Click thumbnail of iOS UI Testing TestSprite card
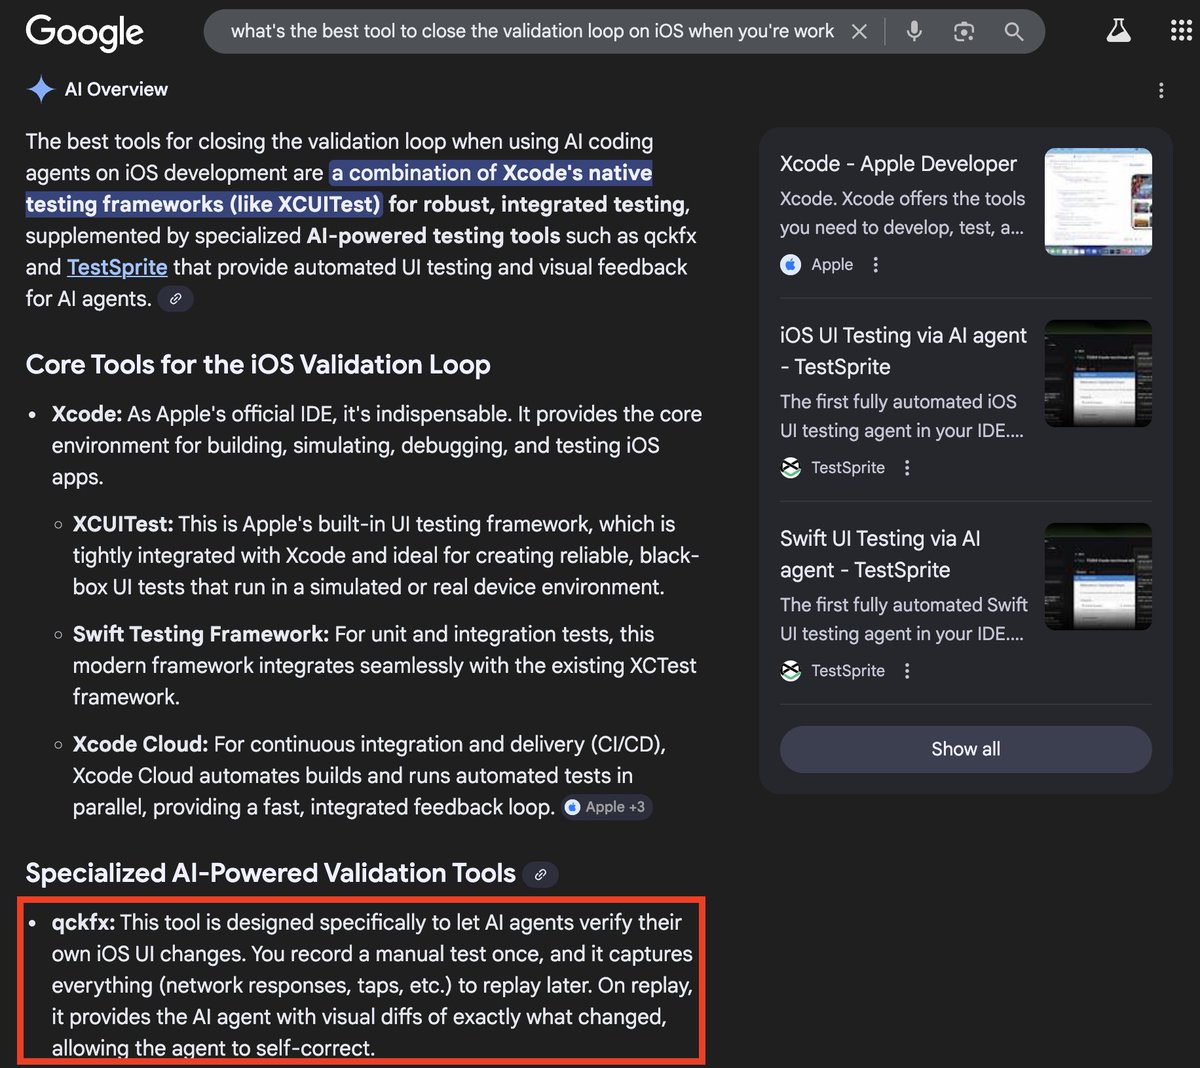Screen dimensions: 1200x1068 (x=1098, y=373)
